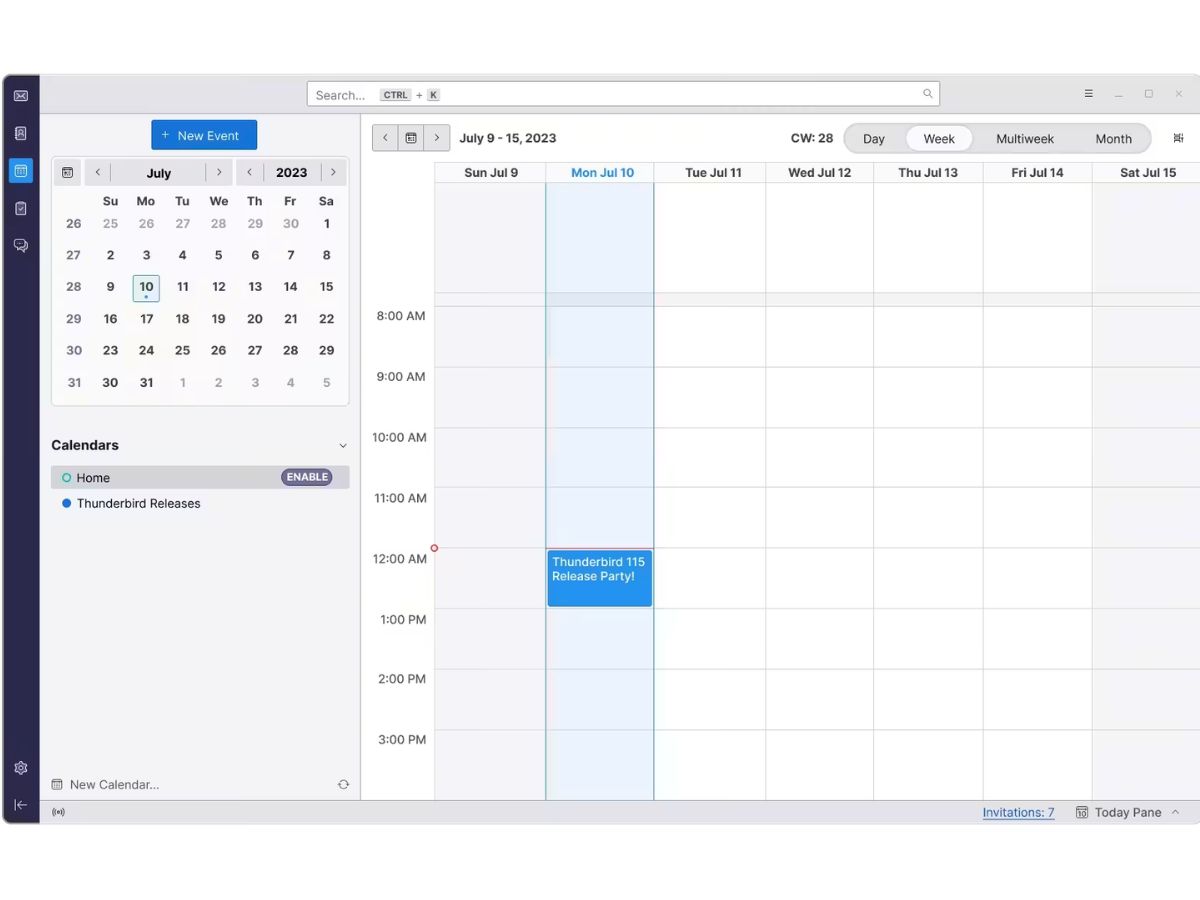
Task: Click the search magnifier icon
Action: pos(927,94)
